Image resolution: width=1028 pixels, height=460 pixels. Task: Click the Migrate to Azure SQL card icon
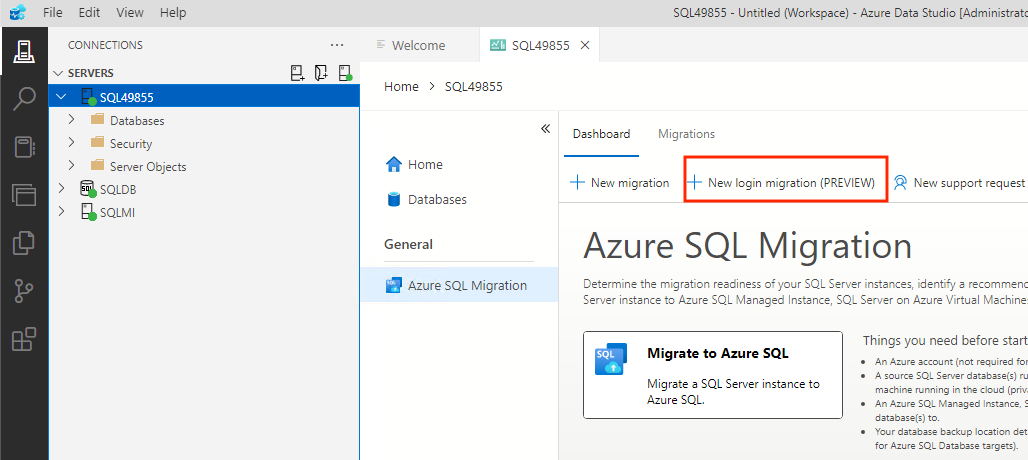pyautogui.click(x=611, y=359)
